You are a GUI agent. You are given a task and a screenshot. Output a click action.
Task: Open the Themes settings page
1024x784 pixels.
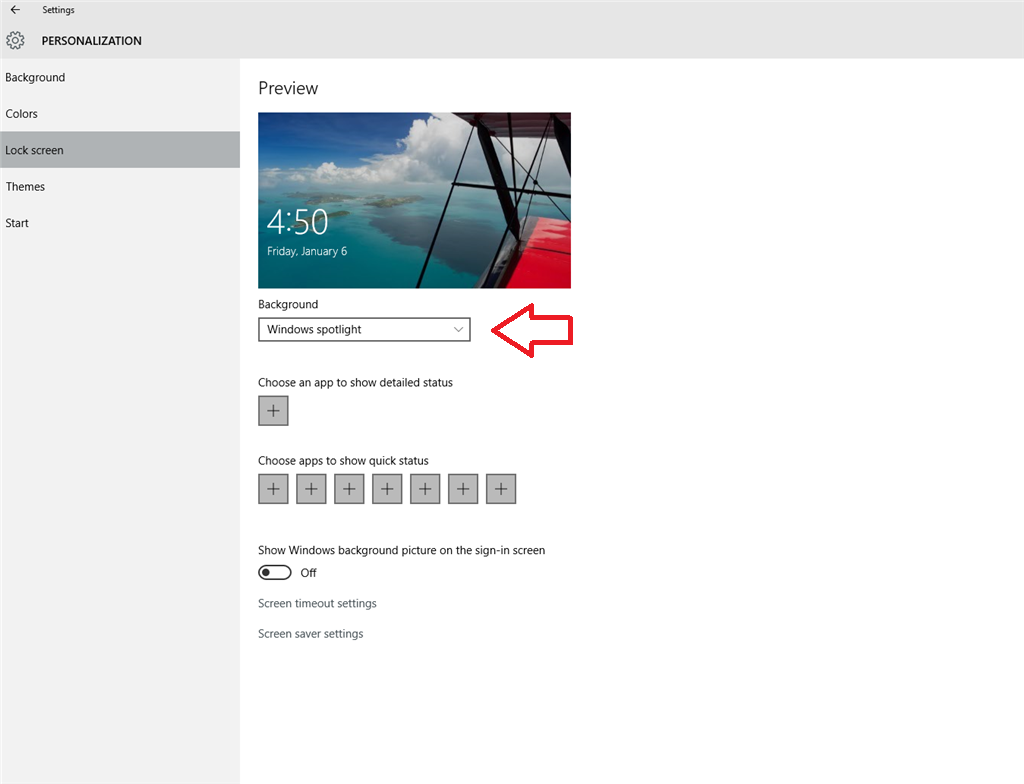click(120, 186)
